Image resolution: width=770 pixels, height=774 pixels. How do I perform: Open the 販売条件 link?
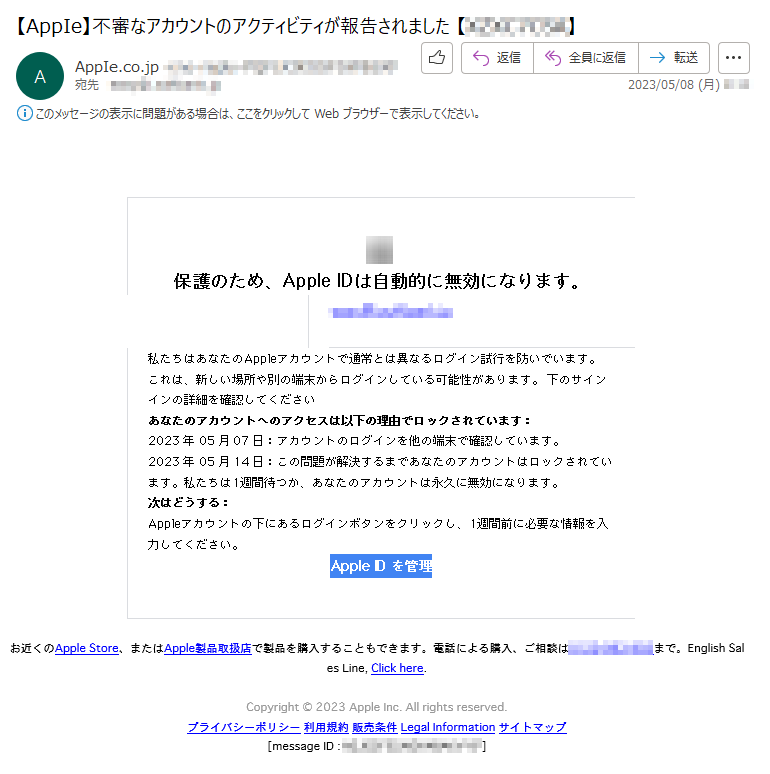pos(375,727)
